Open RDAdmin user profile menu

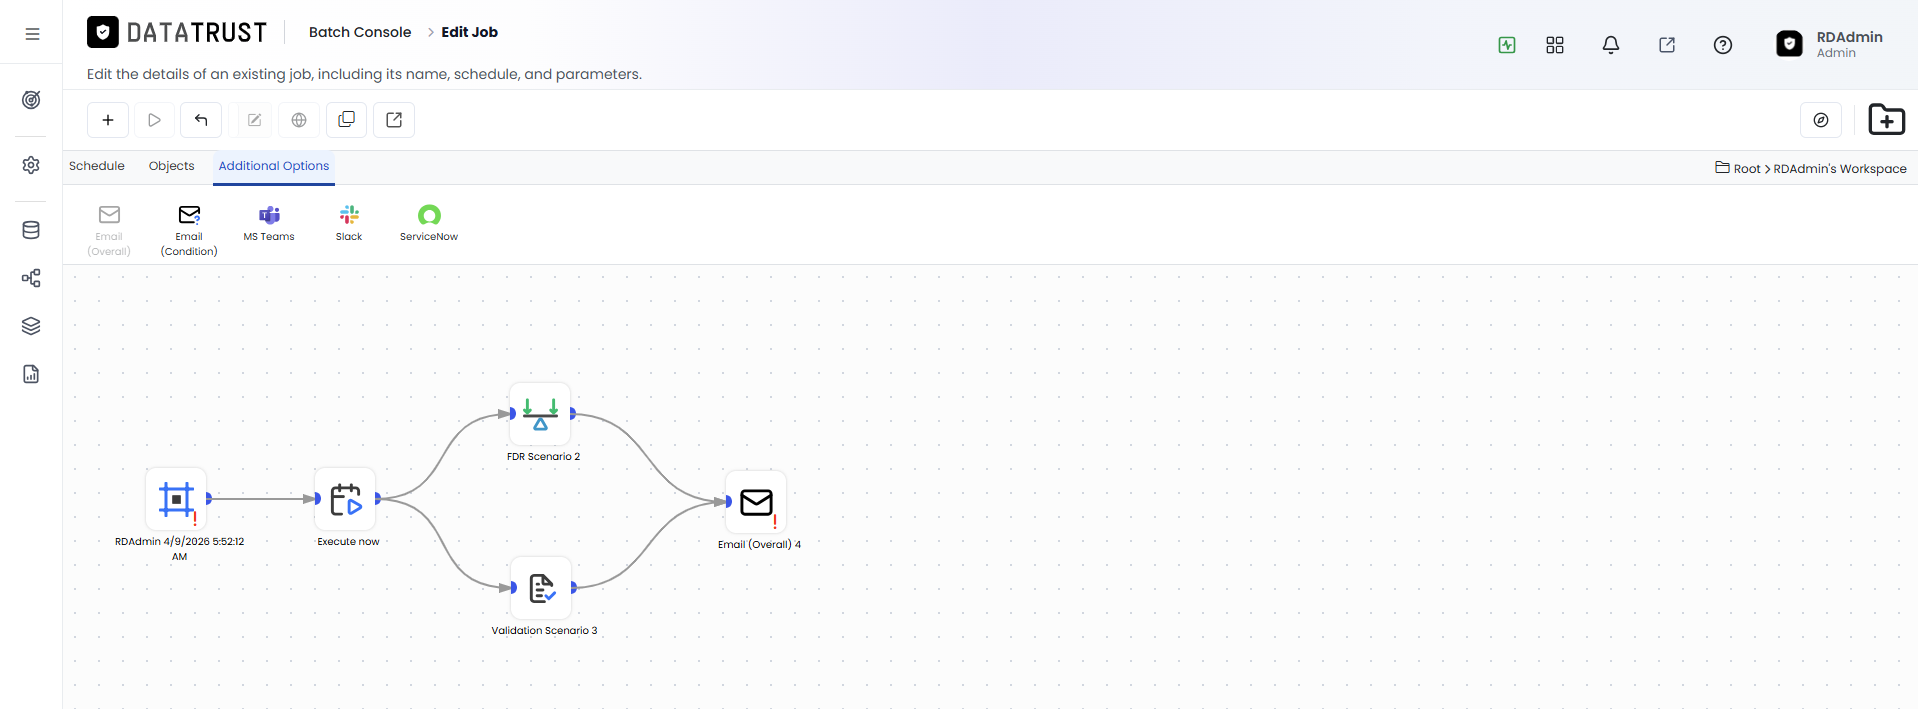click(x=1830, y=44)
